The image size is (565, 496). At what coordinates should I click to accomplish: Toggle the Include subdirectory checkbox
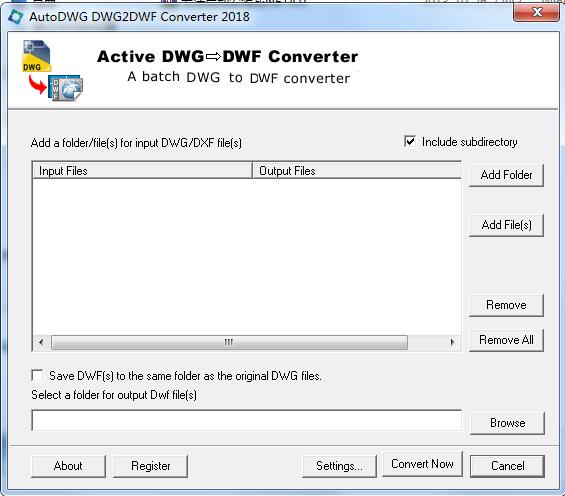click(x=410, y=142)
